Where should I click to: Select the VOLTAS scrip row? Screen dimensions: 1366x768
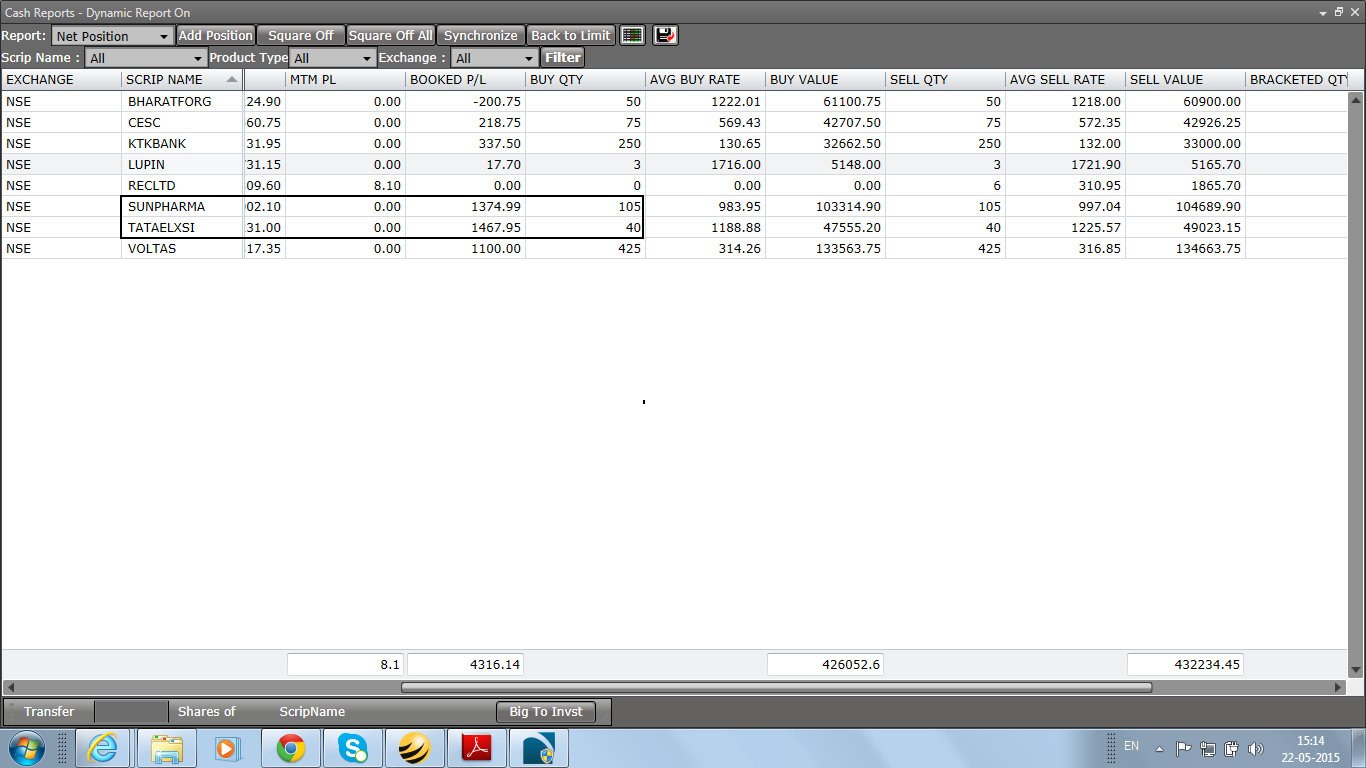[675, 248]
